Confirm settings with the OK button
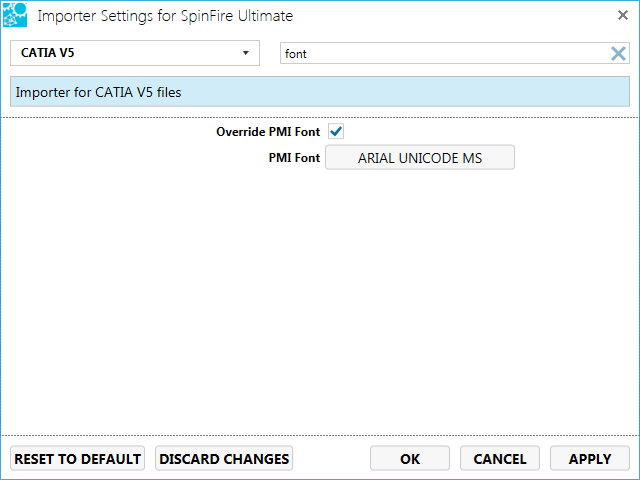The width and height of the screenshot is (640, 480). (410, 459)
